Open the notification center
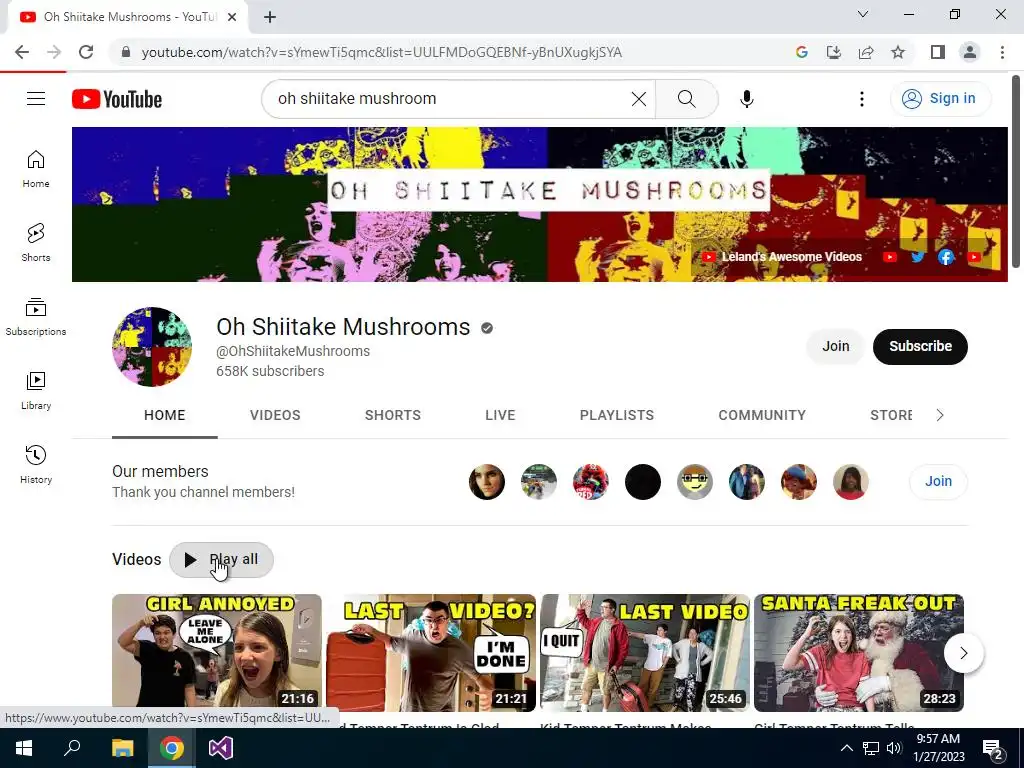This screenshot has height=768, width=1024. coord(993,748)
